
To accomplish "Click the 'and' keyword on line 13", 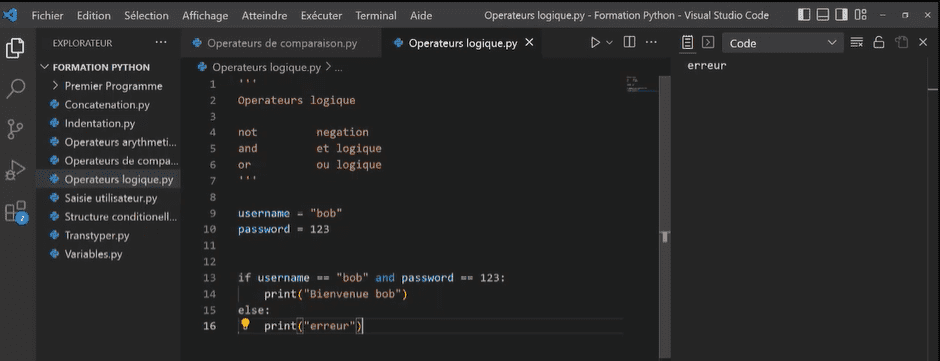I will tap(385, 278).
